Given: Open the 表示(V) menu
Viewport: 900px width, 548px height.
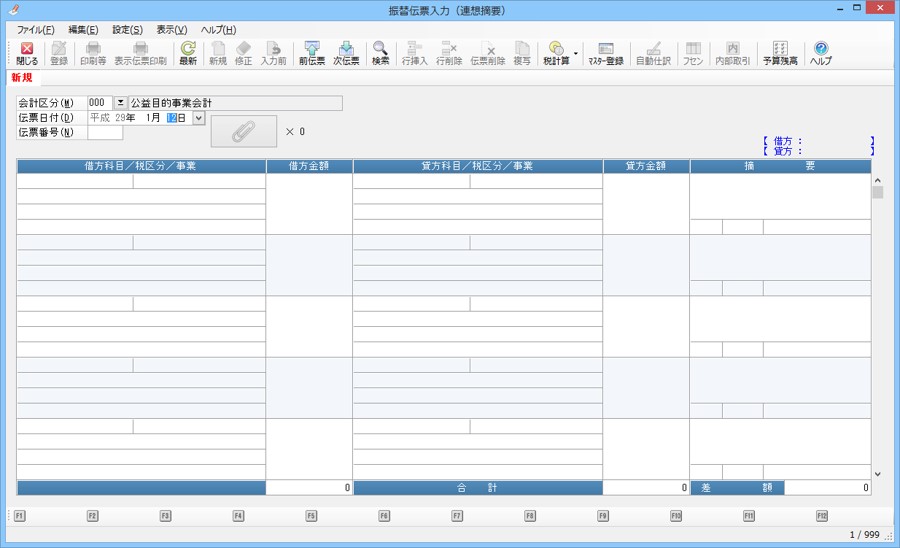Looking at the screenshot, I should coord(171,30).
